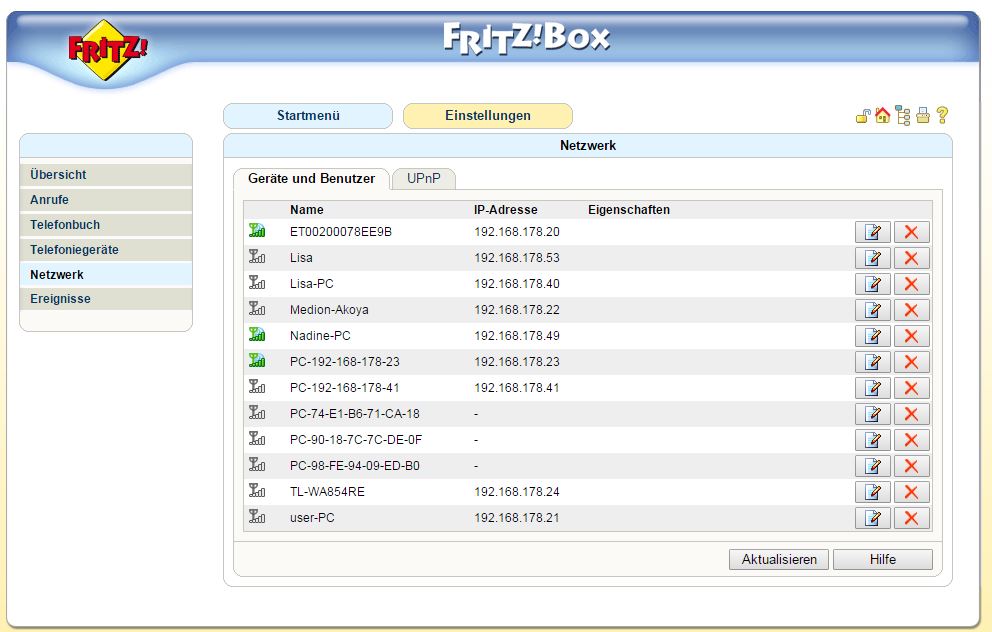Open help via question mark icon
The image size is (992, 632).
click(x=942, y=115)
